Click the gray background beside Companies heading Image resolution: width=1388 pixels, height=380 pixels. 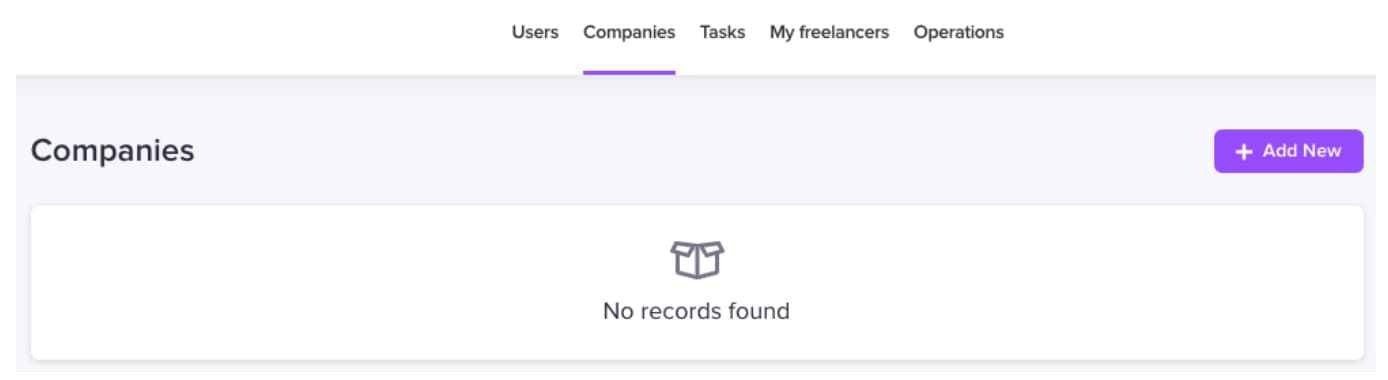700,151
